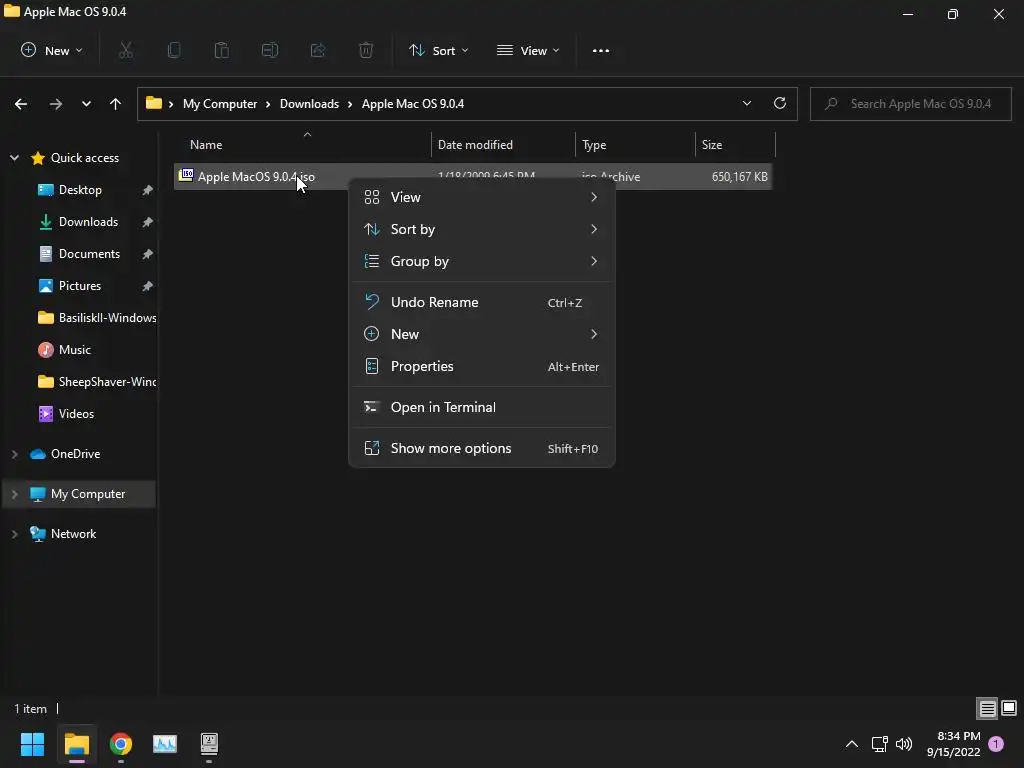Select Network in the sidebar
Image resolution: width=1024 pixels, height=768 pixels.
coord(73,534)
